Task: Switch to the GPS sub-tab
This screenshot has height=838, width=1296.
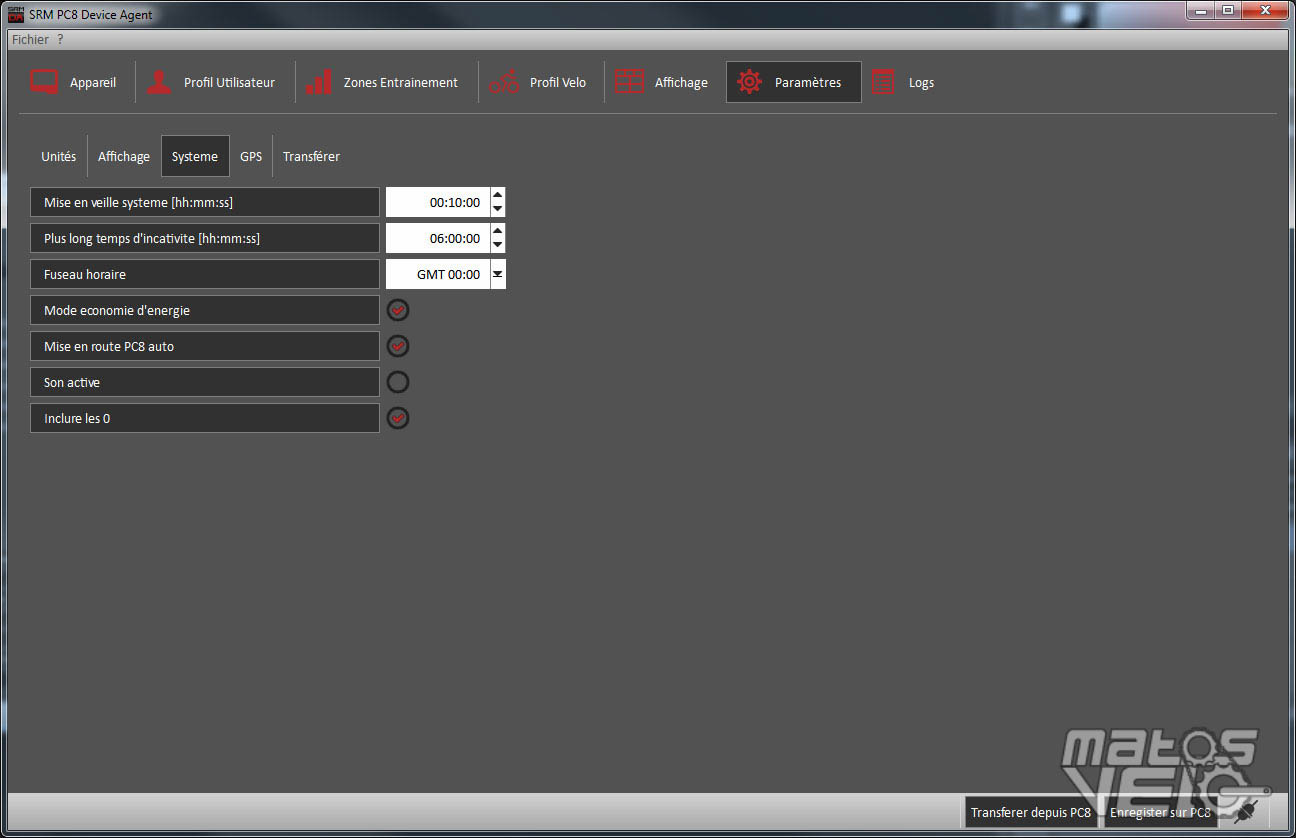Action: [x=251, y=156]
